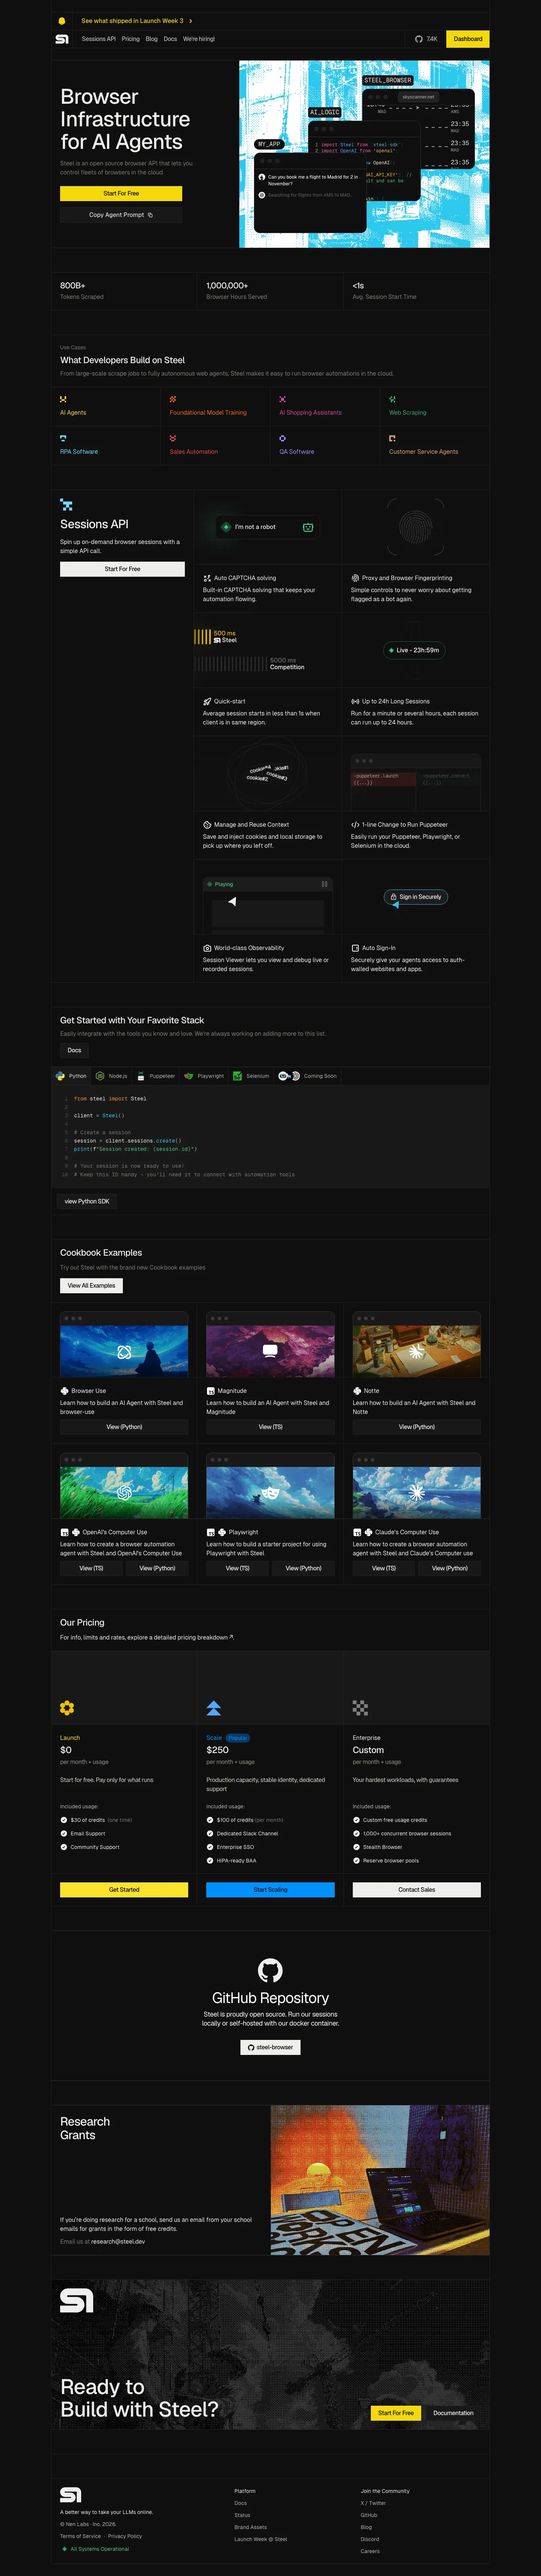Open Docs in the top navigation bar
Viewport: 541px width, 2576px height.
[x=170, y=39]
